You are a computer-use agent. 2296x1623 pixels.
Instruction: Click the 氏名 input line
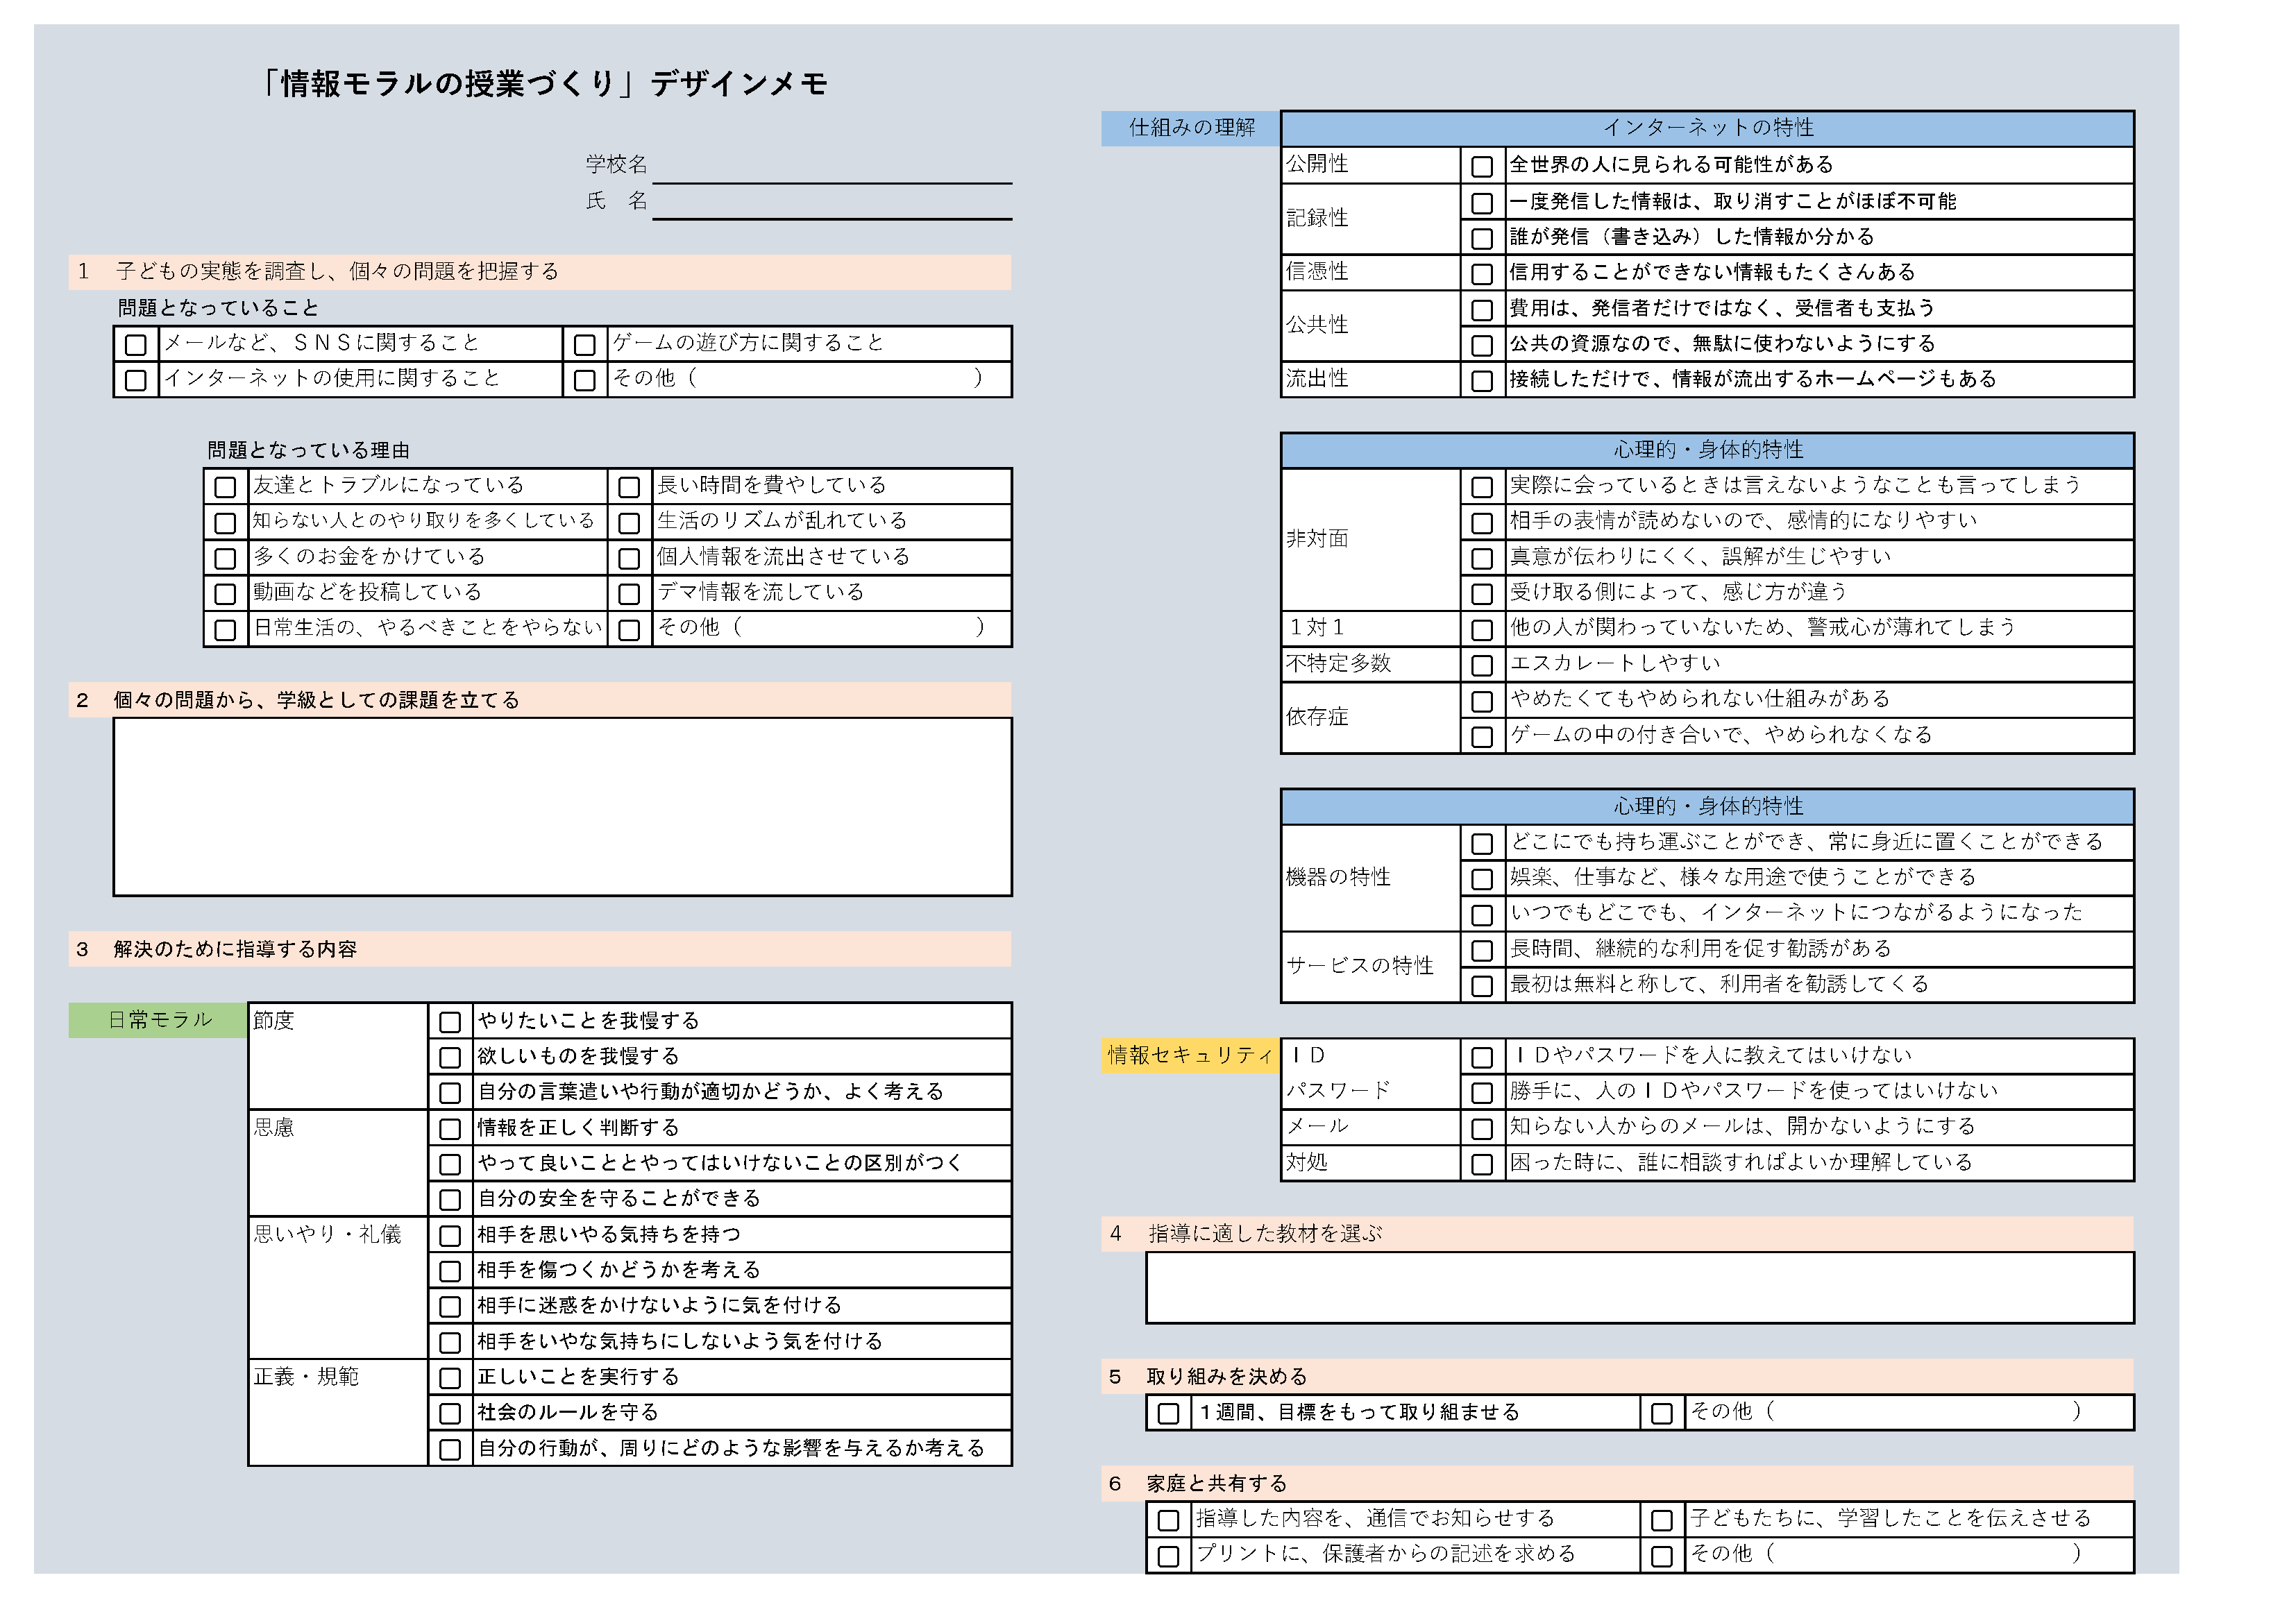832,203
